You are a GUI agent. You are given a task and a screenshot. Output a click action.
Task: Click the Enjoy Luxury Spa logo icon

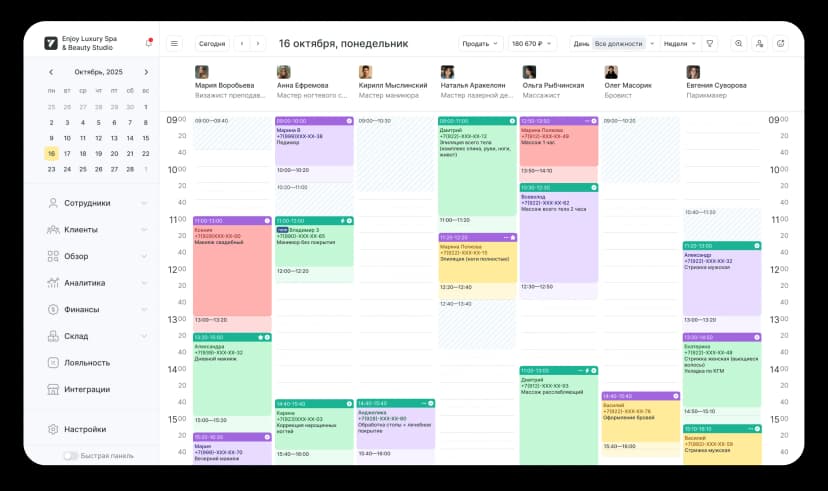pyautogui.click(x=51, y=43)
